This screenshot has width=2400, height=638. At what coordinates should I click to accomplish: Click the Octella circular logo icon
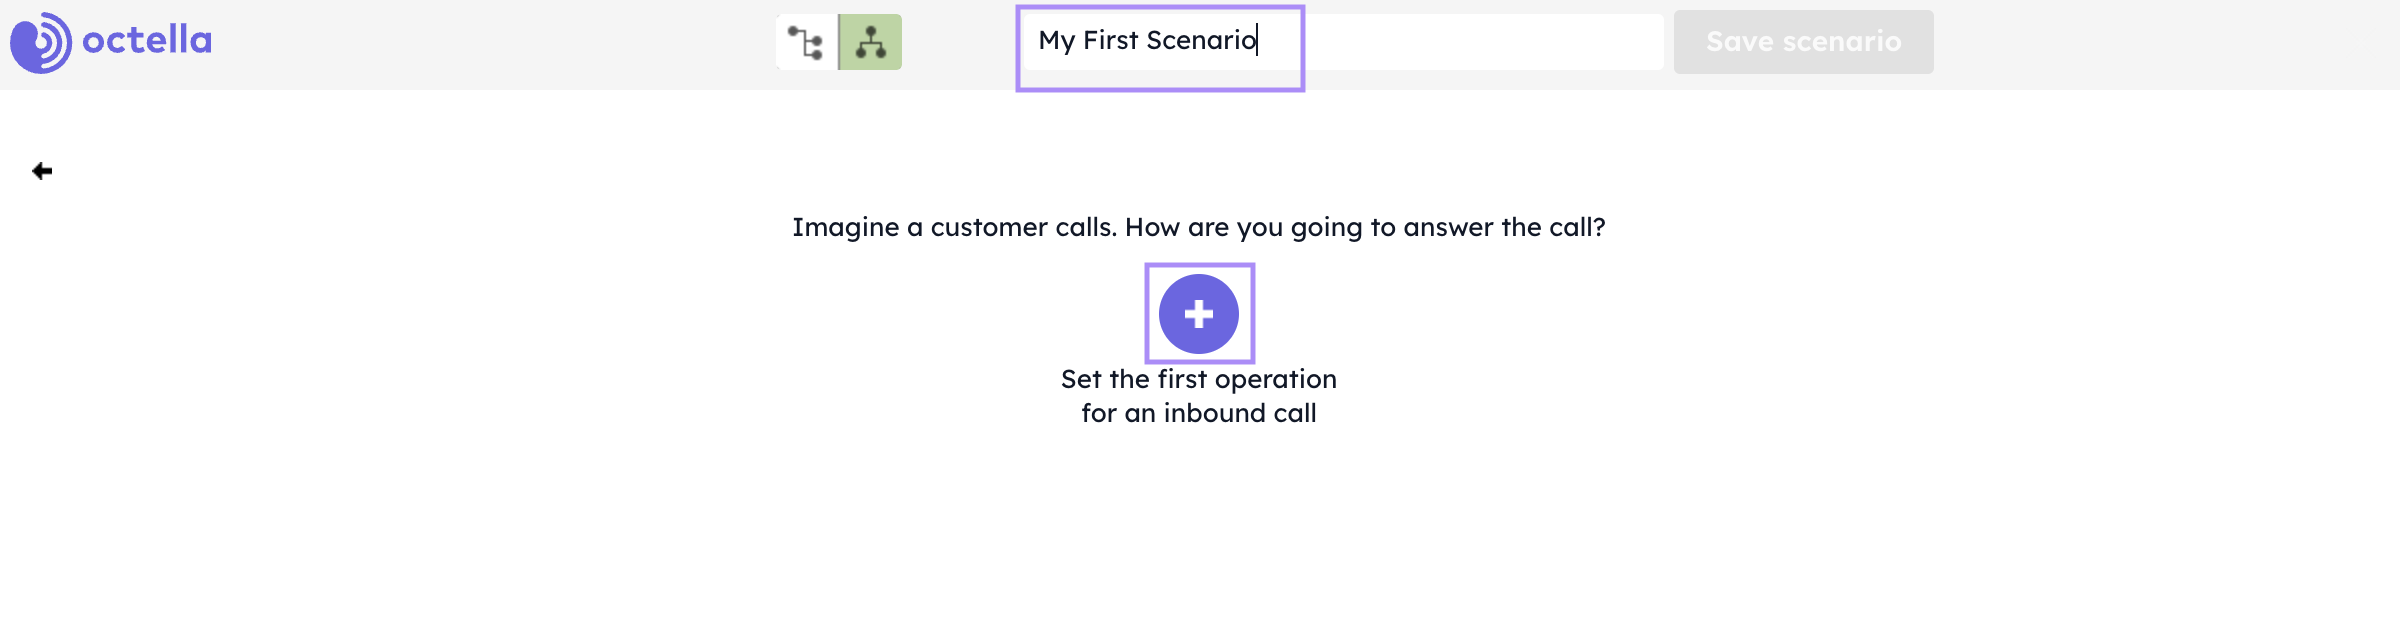pos(41,42)
